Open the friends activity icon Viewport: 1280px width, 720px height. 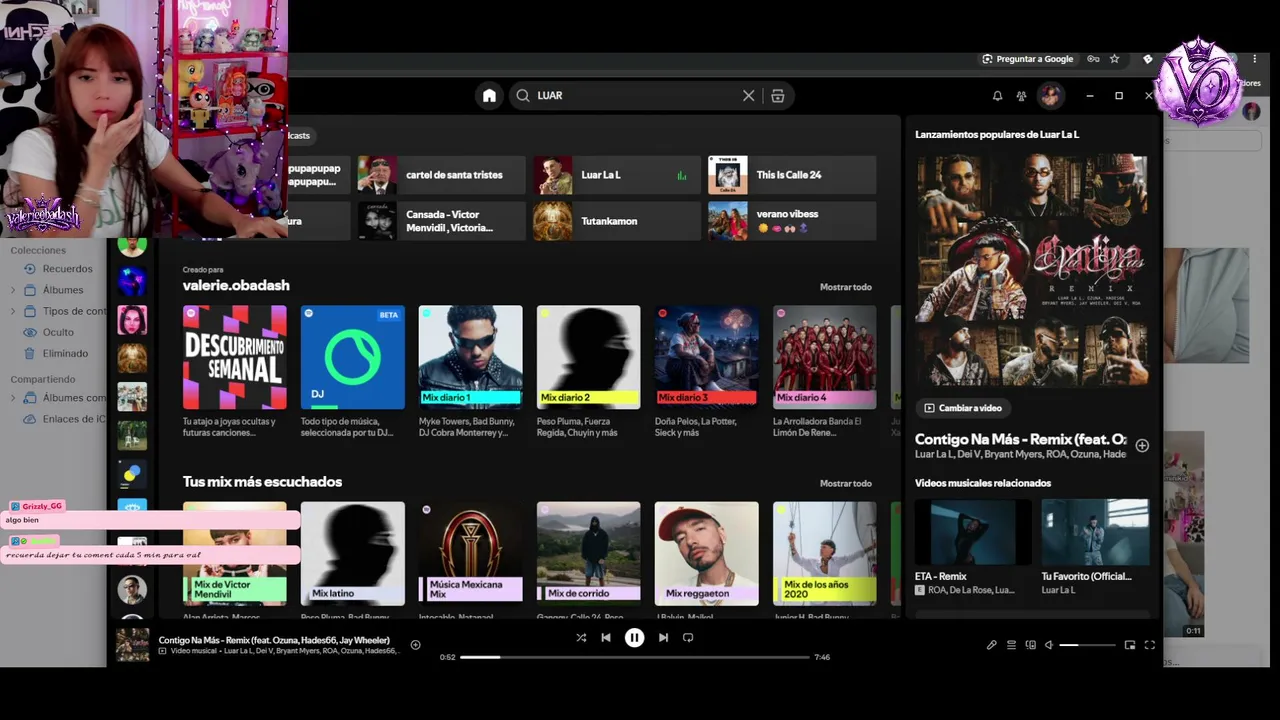(x=1021, y=96)
